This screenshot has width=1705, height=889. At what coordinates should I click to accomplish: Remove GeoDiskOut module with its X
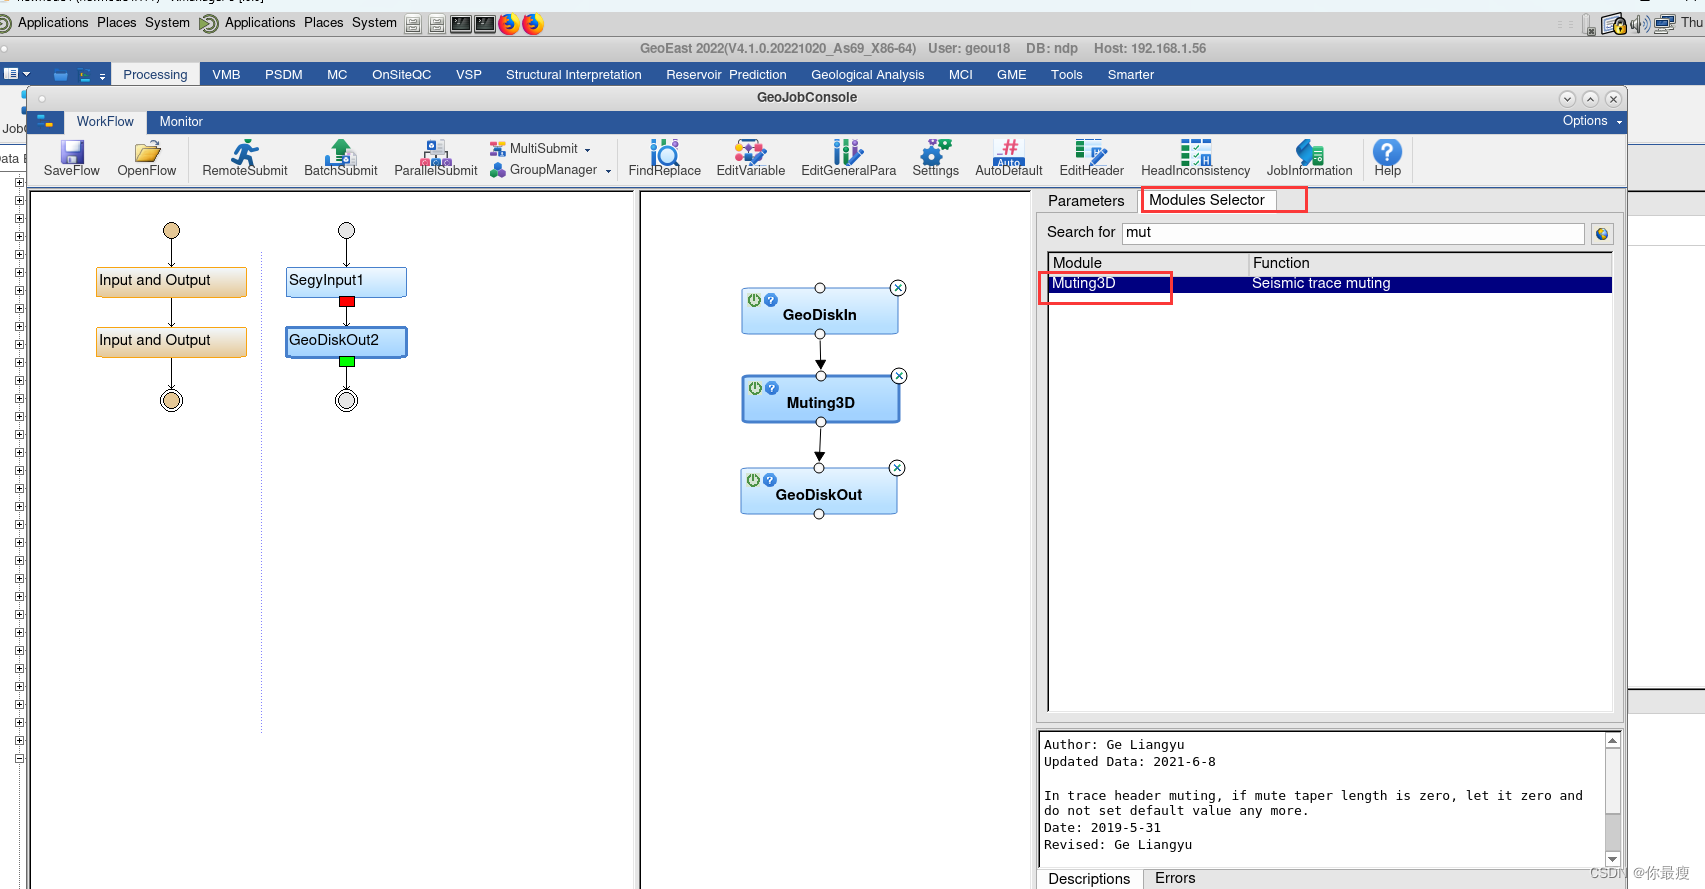[897, 468]
